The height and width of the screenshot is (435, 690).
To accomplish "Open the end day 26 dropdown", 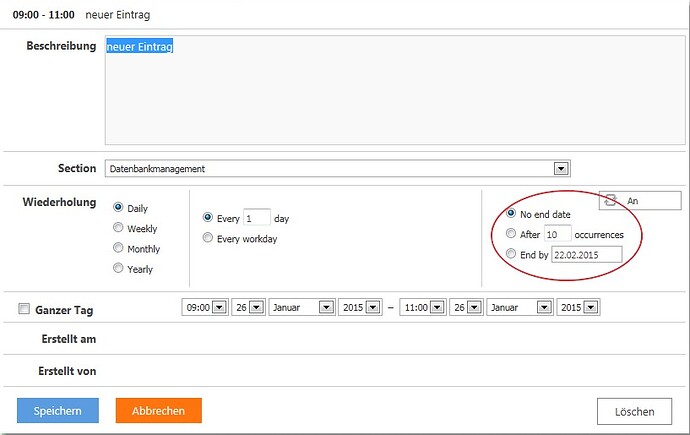I will coord(466,307).
